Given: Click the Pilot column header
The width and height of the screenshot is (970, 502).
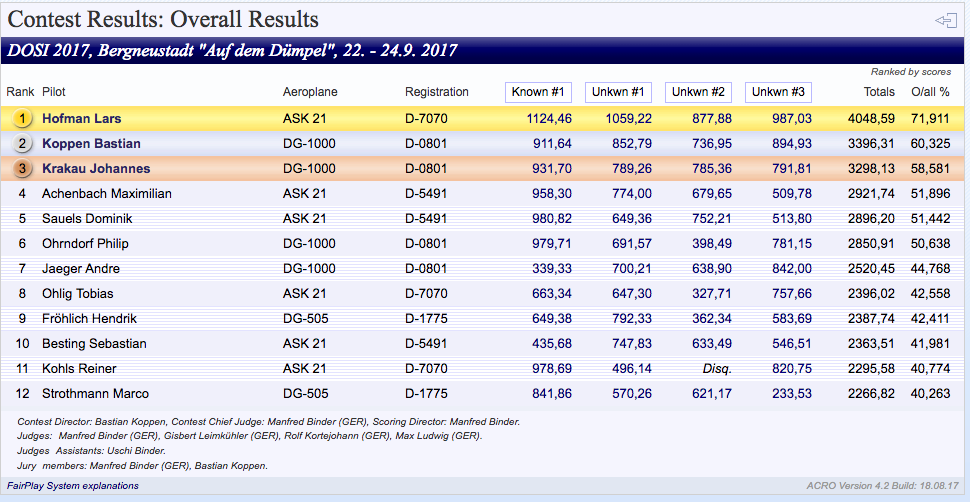Looking at the screenshot, I should click(54, 92).
